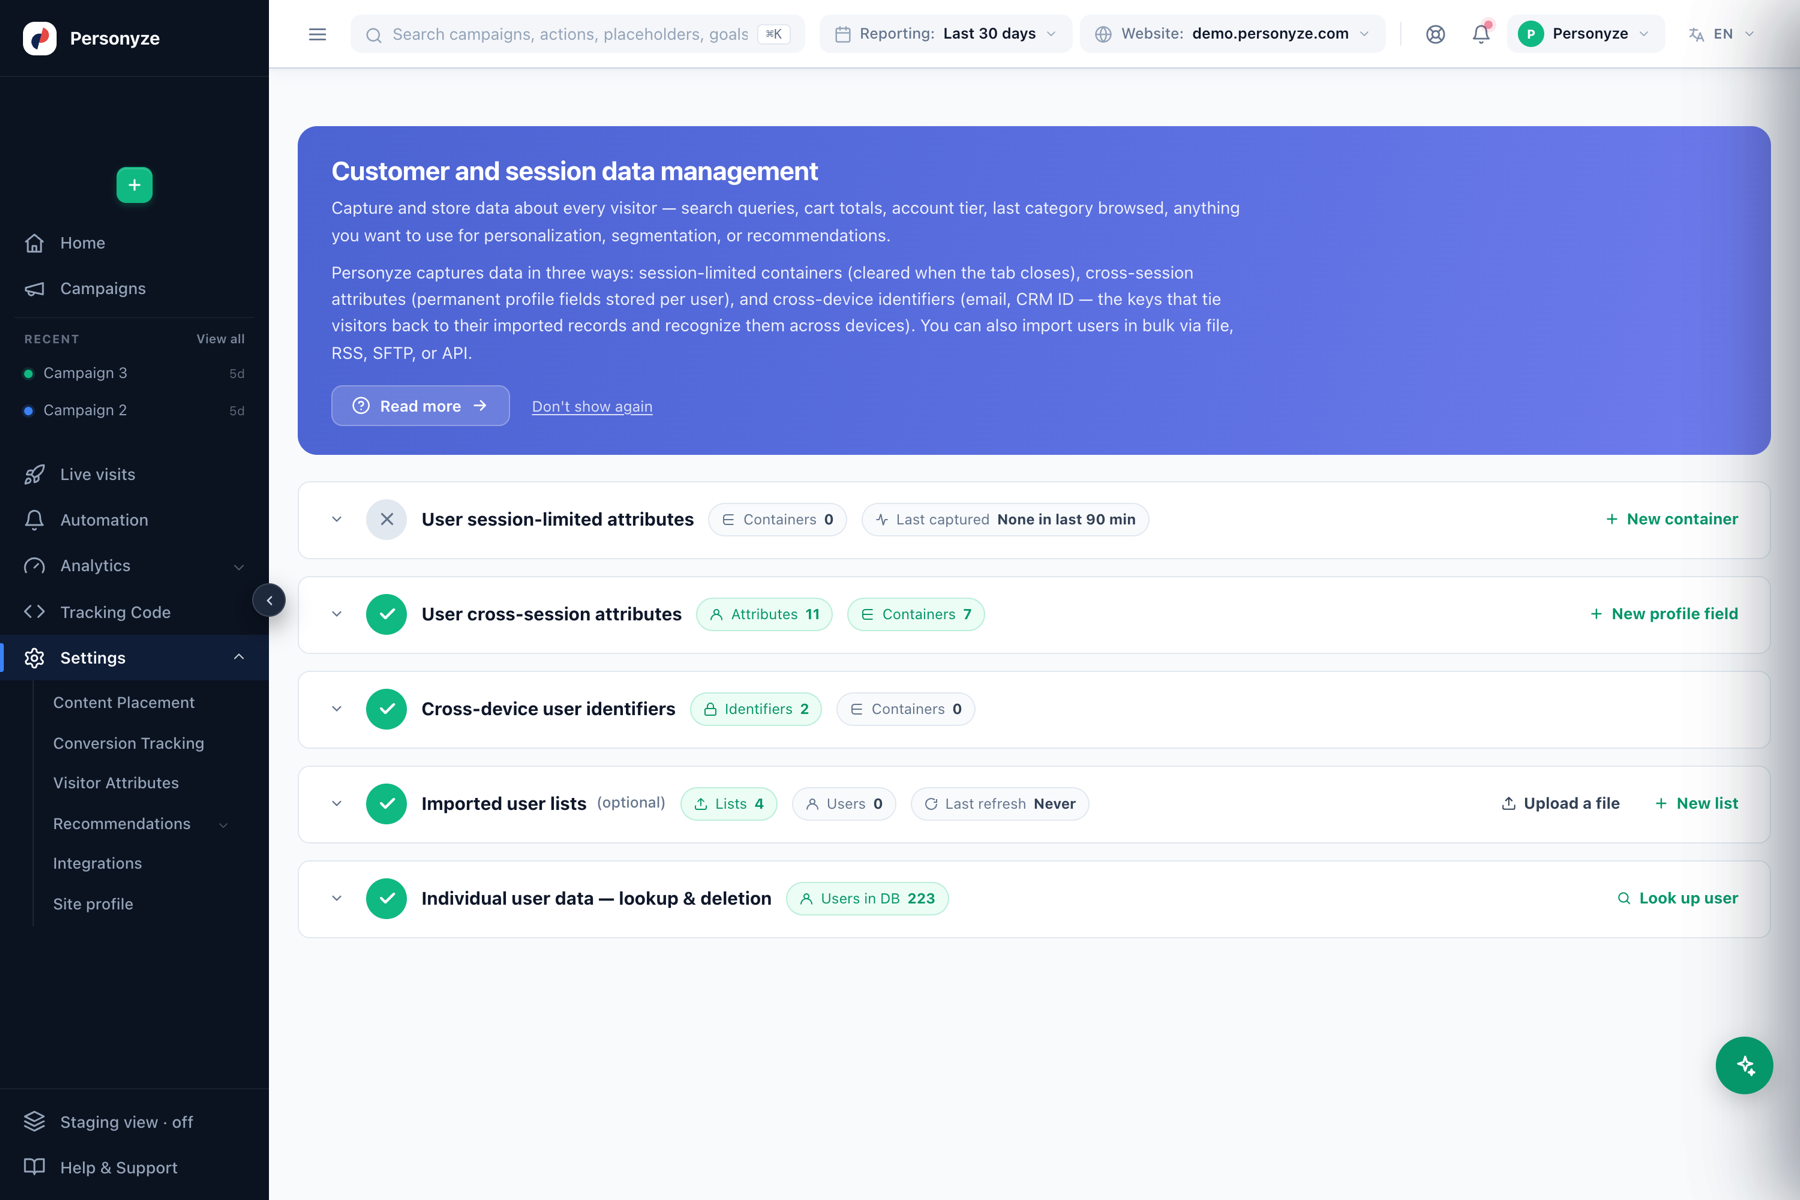Expand User session-limited attributes section
The height and width of the screenshot is (1200, 1800).
tap(337, 519)
